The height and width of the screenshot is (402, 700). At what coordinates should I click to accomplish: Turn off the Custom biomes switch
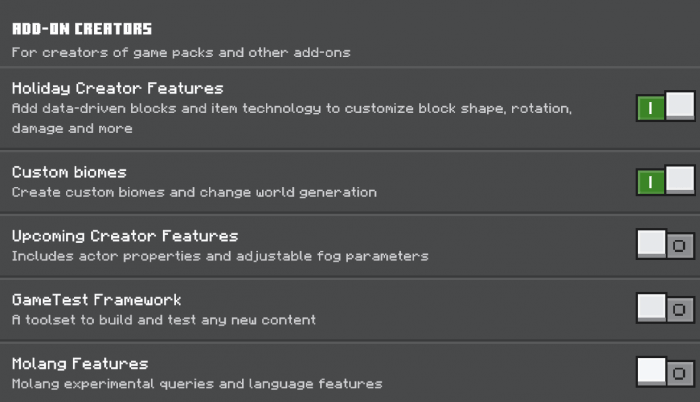point(665,181)
